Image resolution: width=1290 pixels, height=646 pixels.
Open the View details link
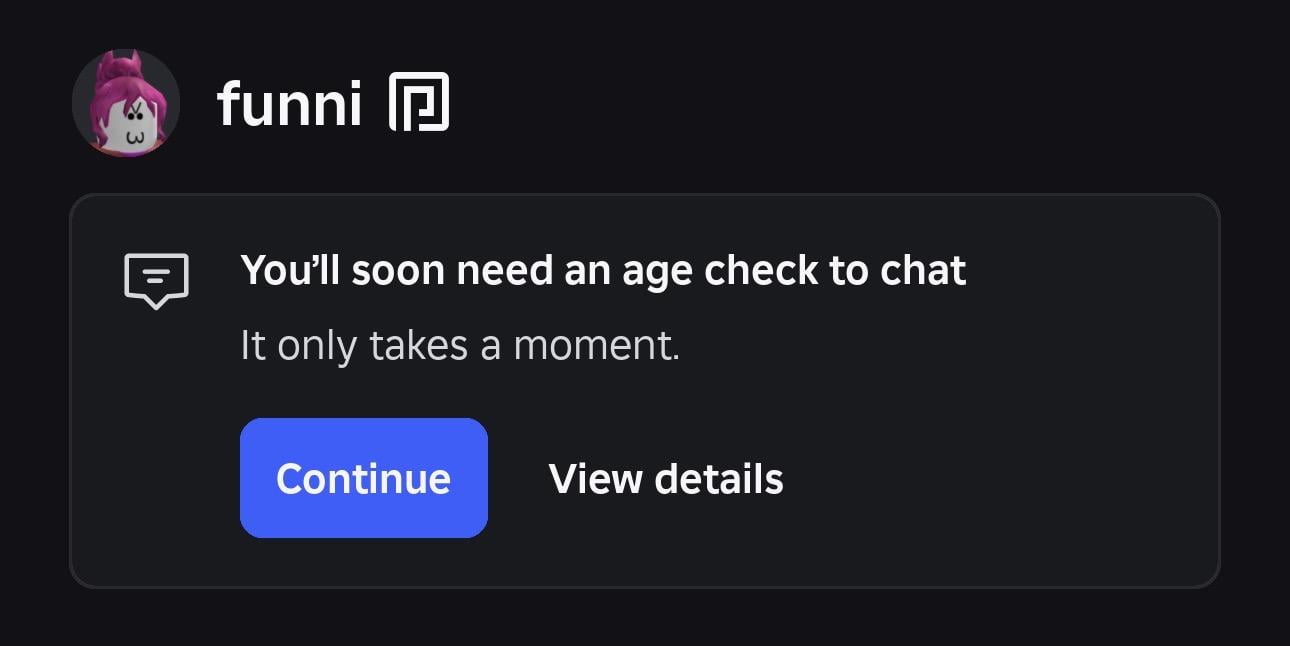click(666, 478)
